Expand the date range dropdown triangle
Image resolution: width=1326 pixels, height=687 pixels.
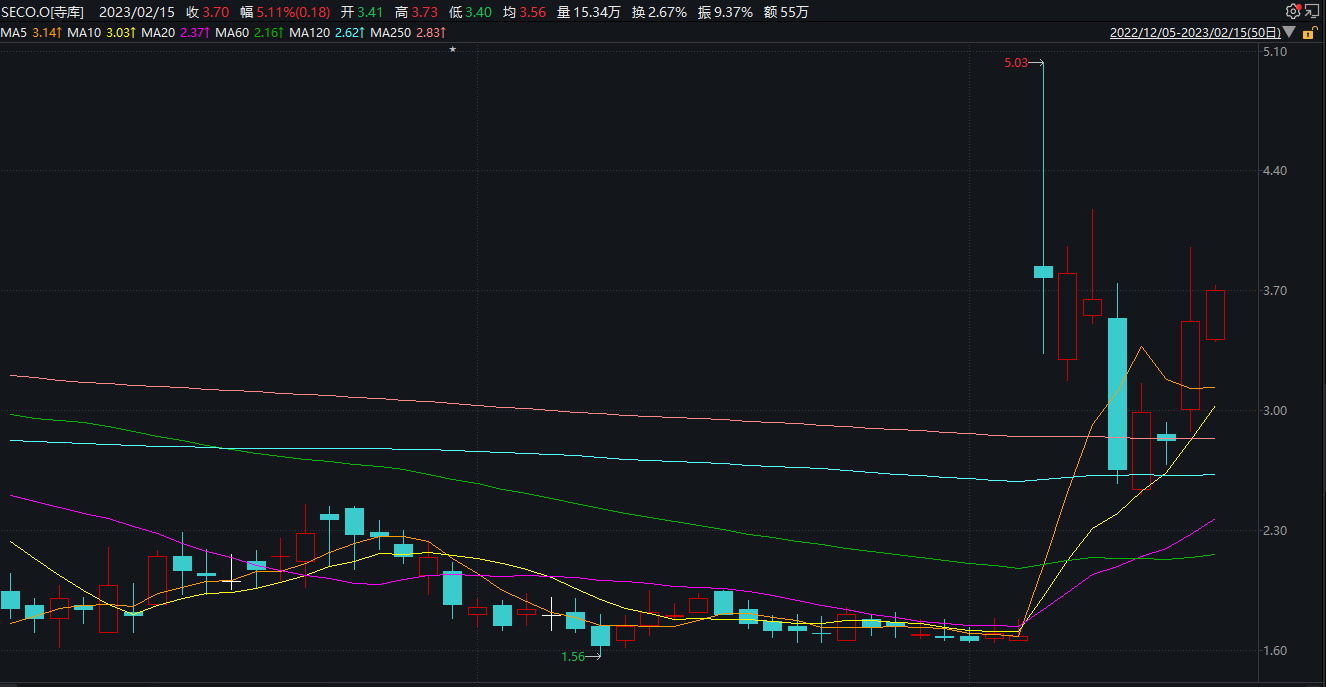pyautogui.click(x=1289, y=33)
